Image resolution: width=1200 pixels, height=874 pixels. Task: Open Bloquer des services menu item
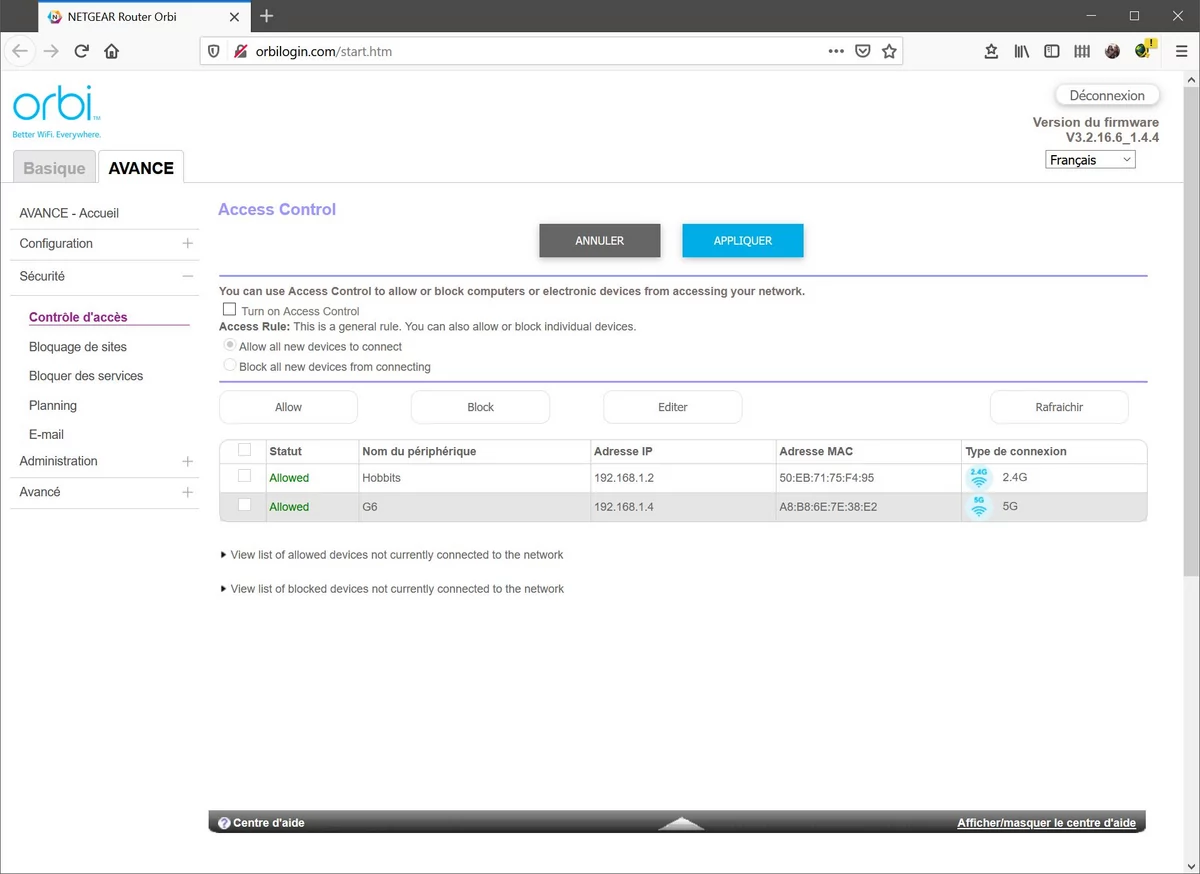[86, 376]
